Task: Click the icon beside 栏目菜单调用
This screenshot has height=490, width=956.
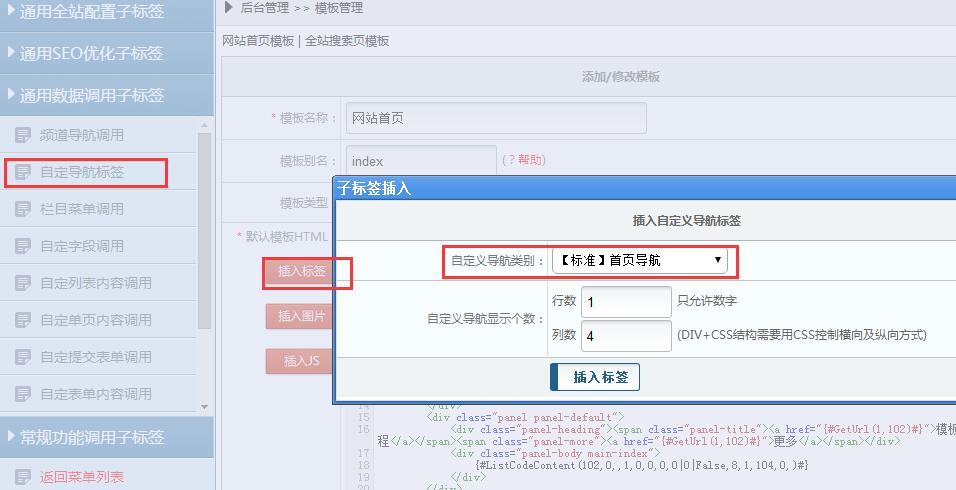Action: pos(22,209)
